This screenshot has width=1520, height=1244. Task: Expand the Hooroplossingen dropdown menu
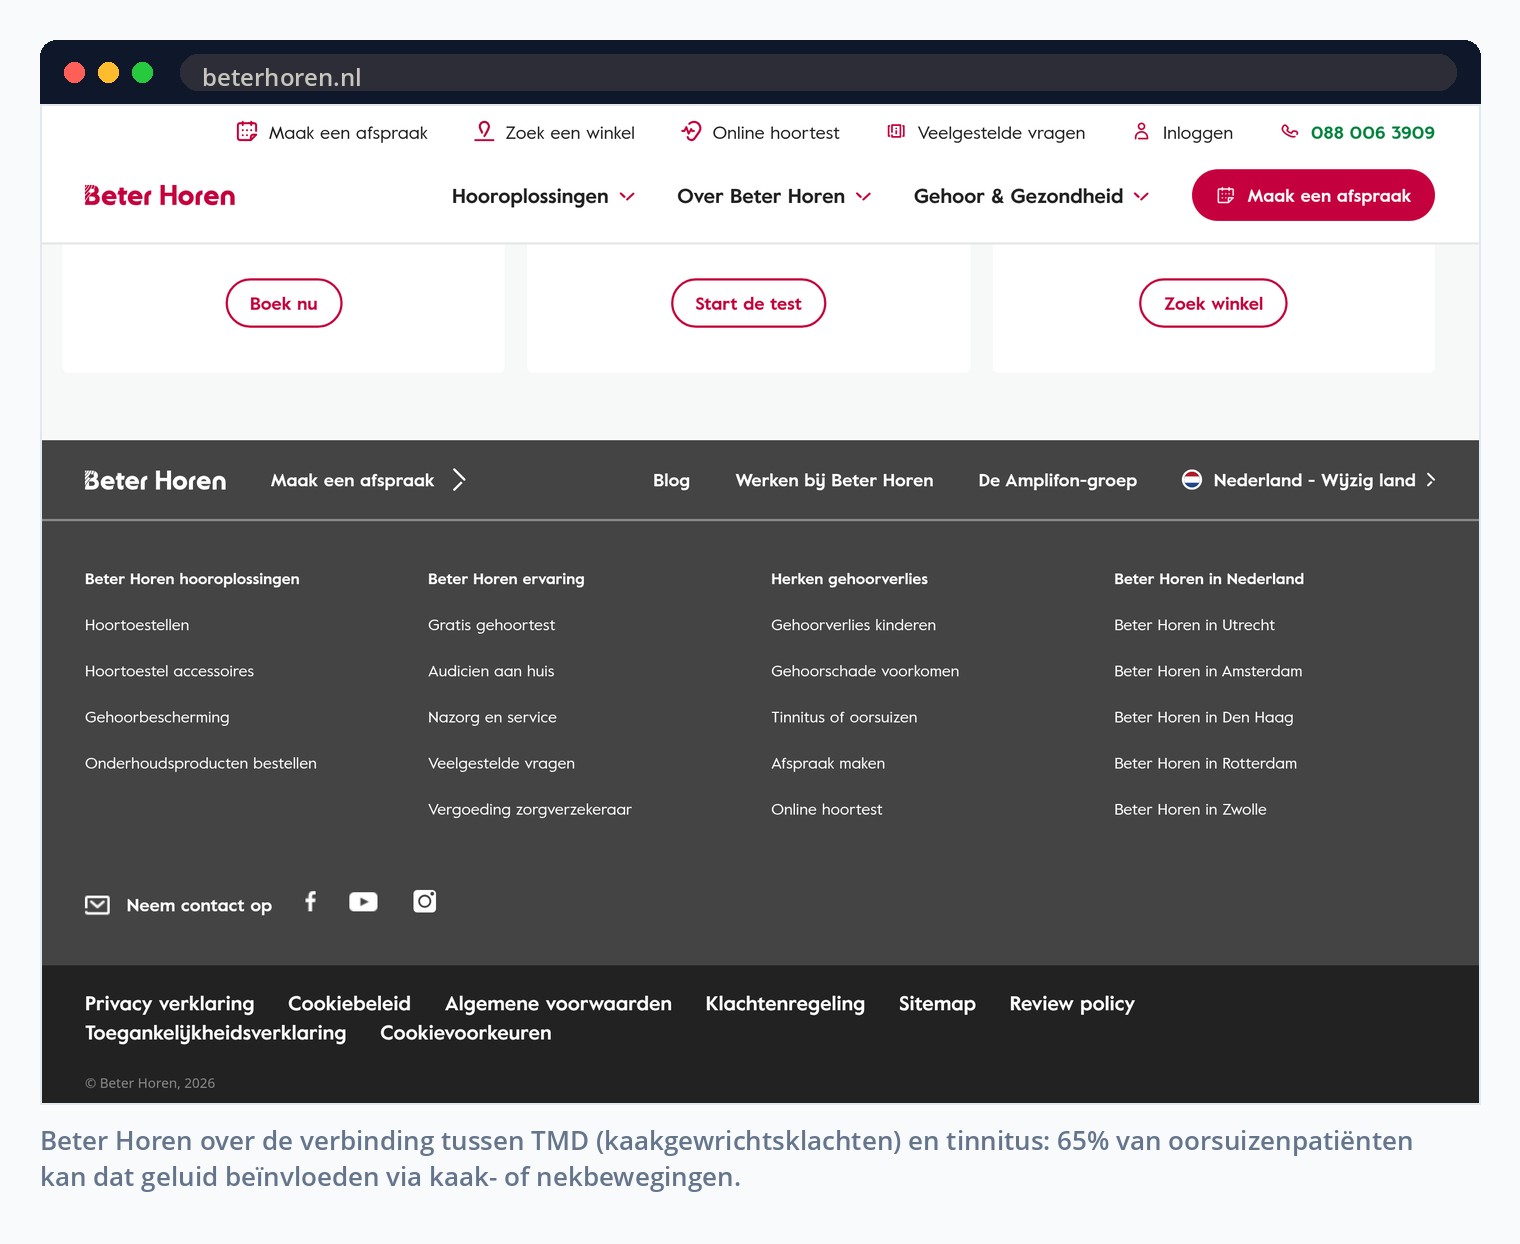tap(543, 196)
